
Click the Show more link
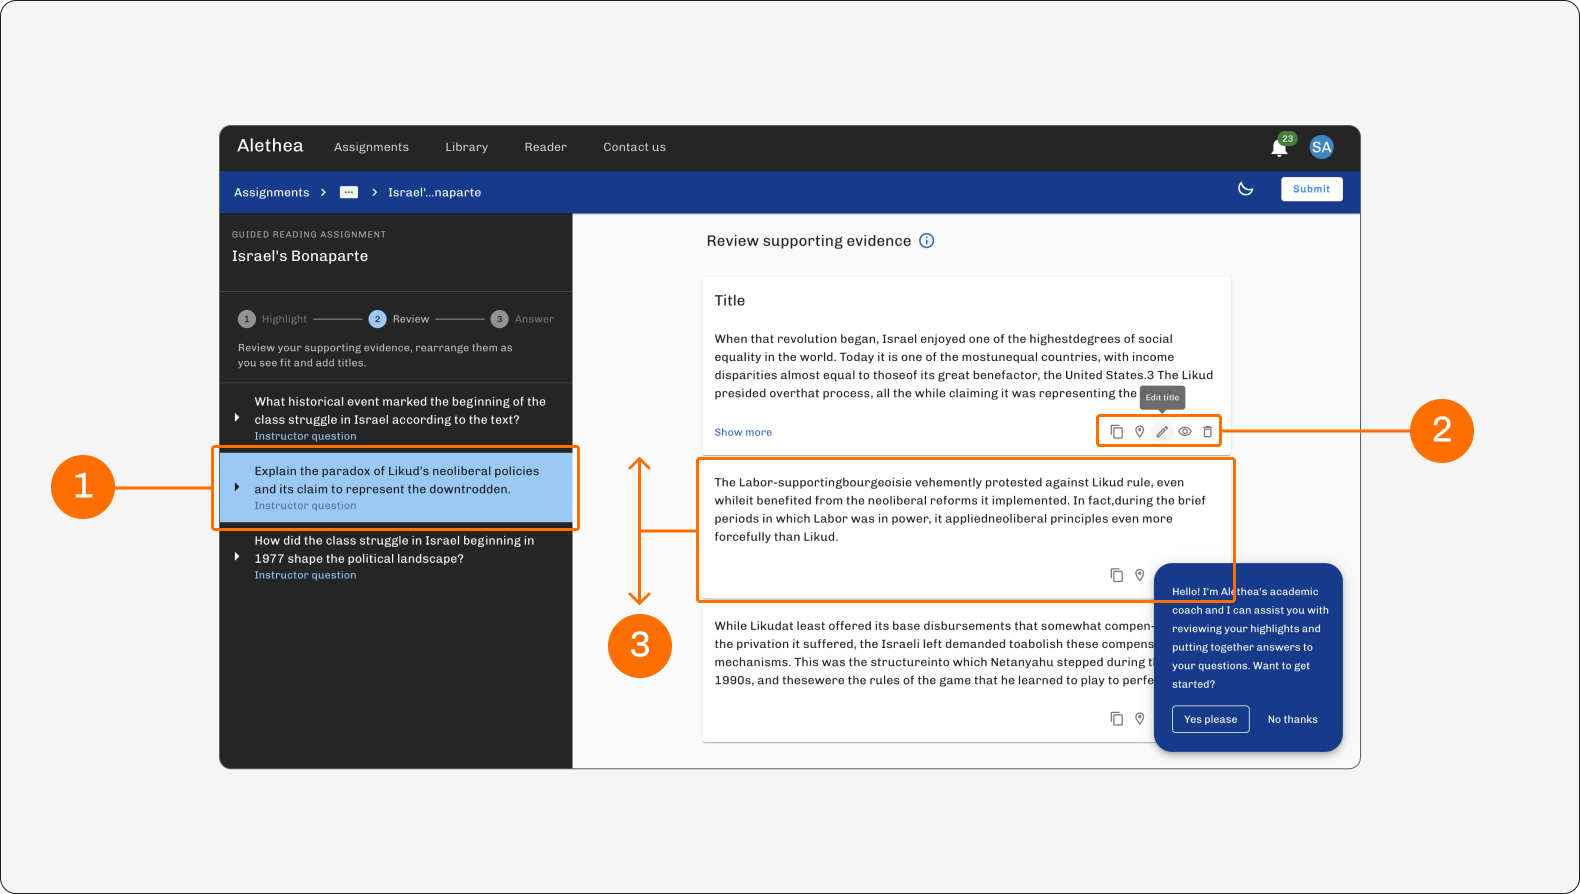tap(743, 433)
